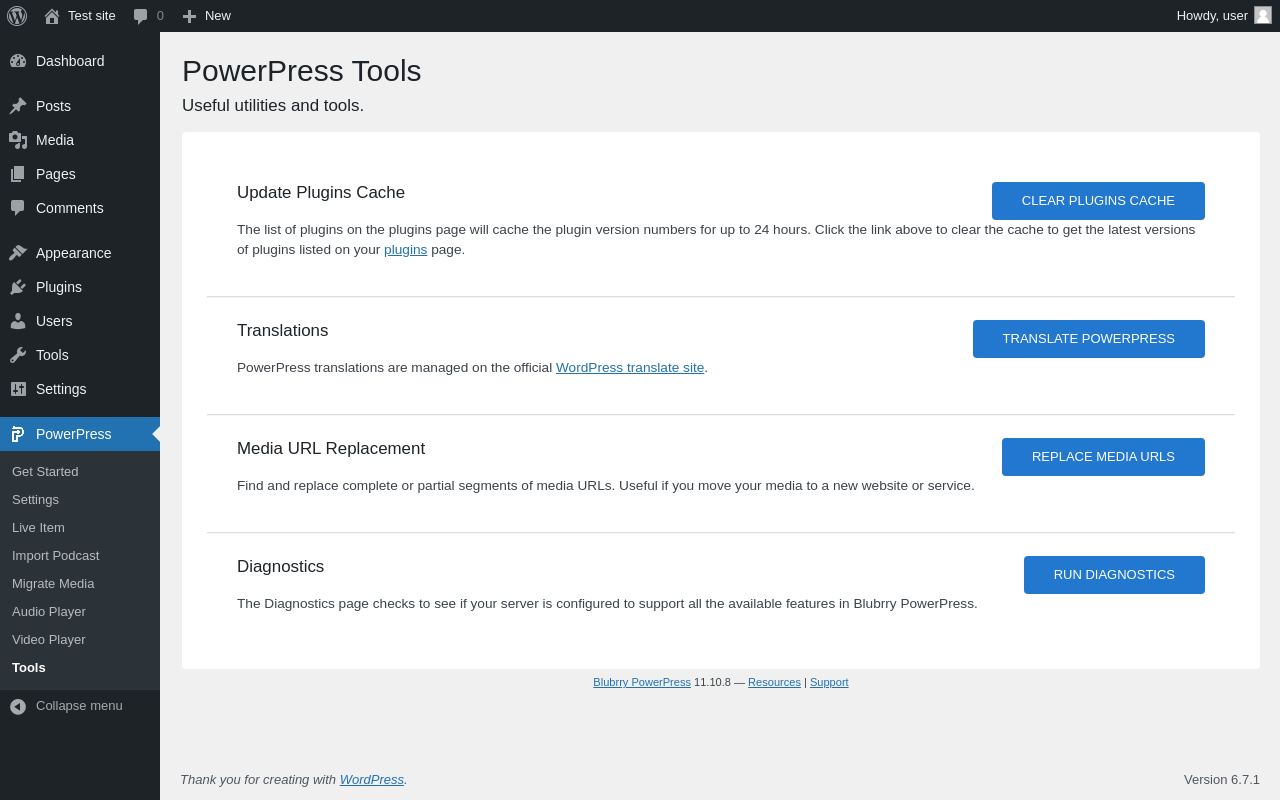The image size is (1280, 800).
Task: Click the Dashboard gauge icon
Action: 18,61
